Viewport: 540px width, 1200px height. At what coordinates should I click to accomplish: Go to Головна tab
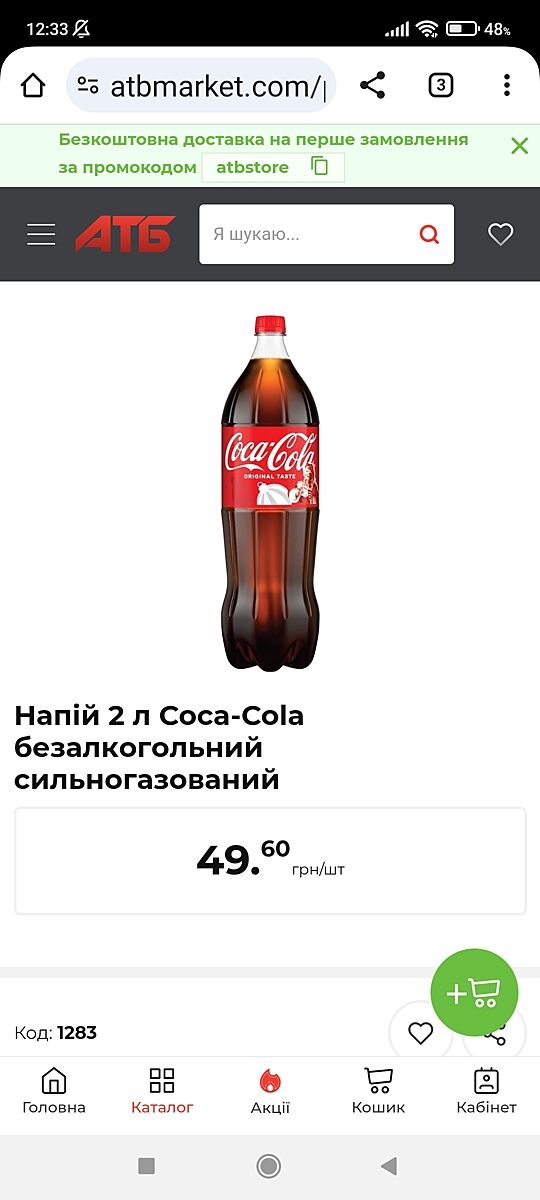(54, 1092)
